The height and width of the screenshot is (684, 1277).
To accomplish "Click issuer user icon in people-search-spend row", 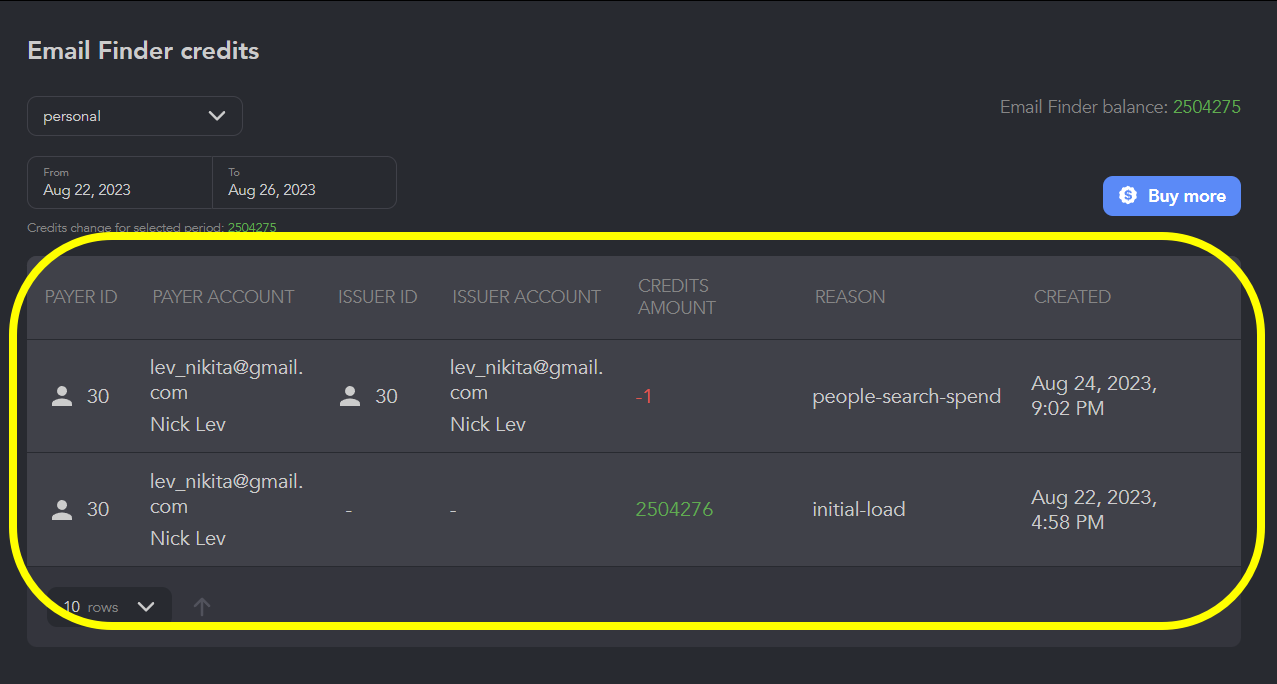I will tap(350, 396).
